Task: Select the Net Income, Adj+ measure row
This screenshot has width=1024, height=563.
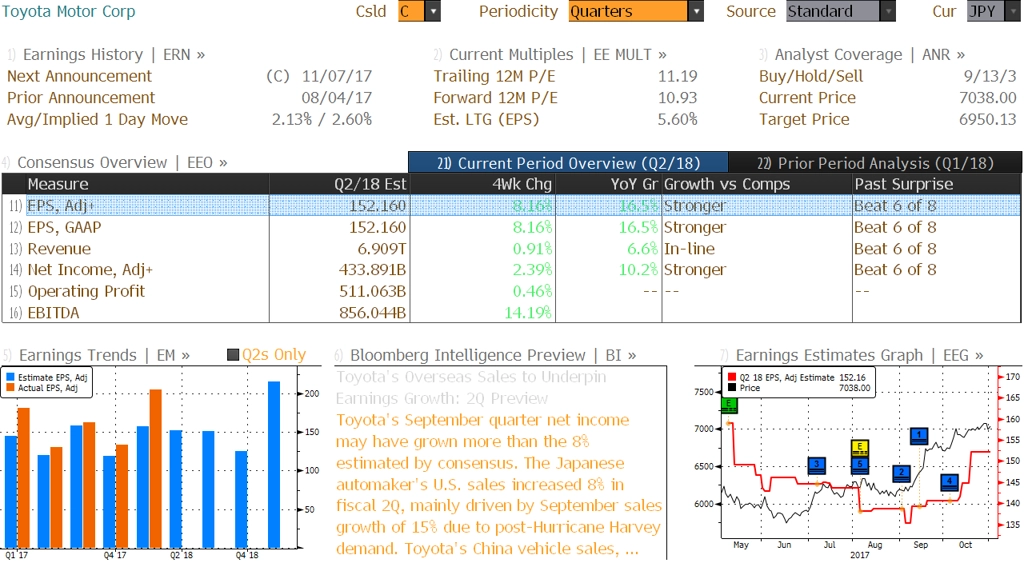Action: [x=511, y=270]
